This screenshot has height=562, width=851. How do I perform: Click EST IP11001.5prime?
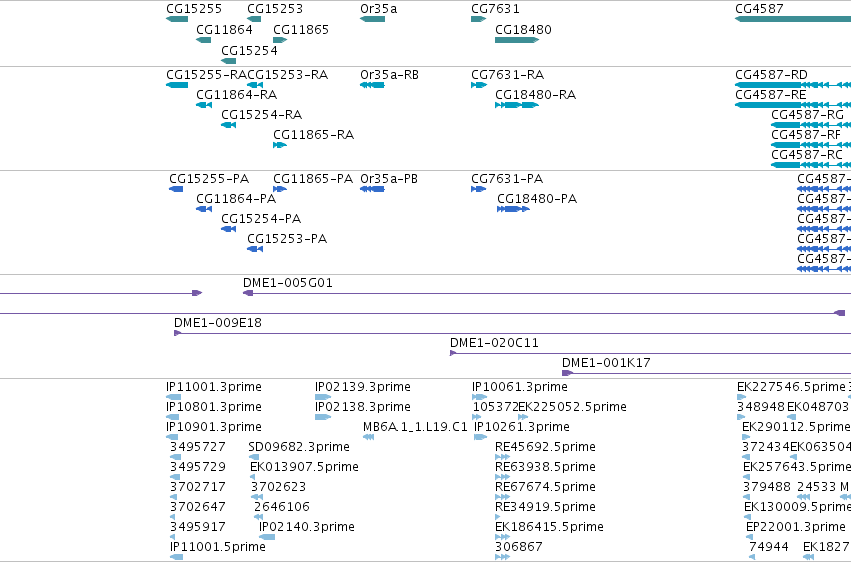coord(218,547)
